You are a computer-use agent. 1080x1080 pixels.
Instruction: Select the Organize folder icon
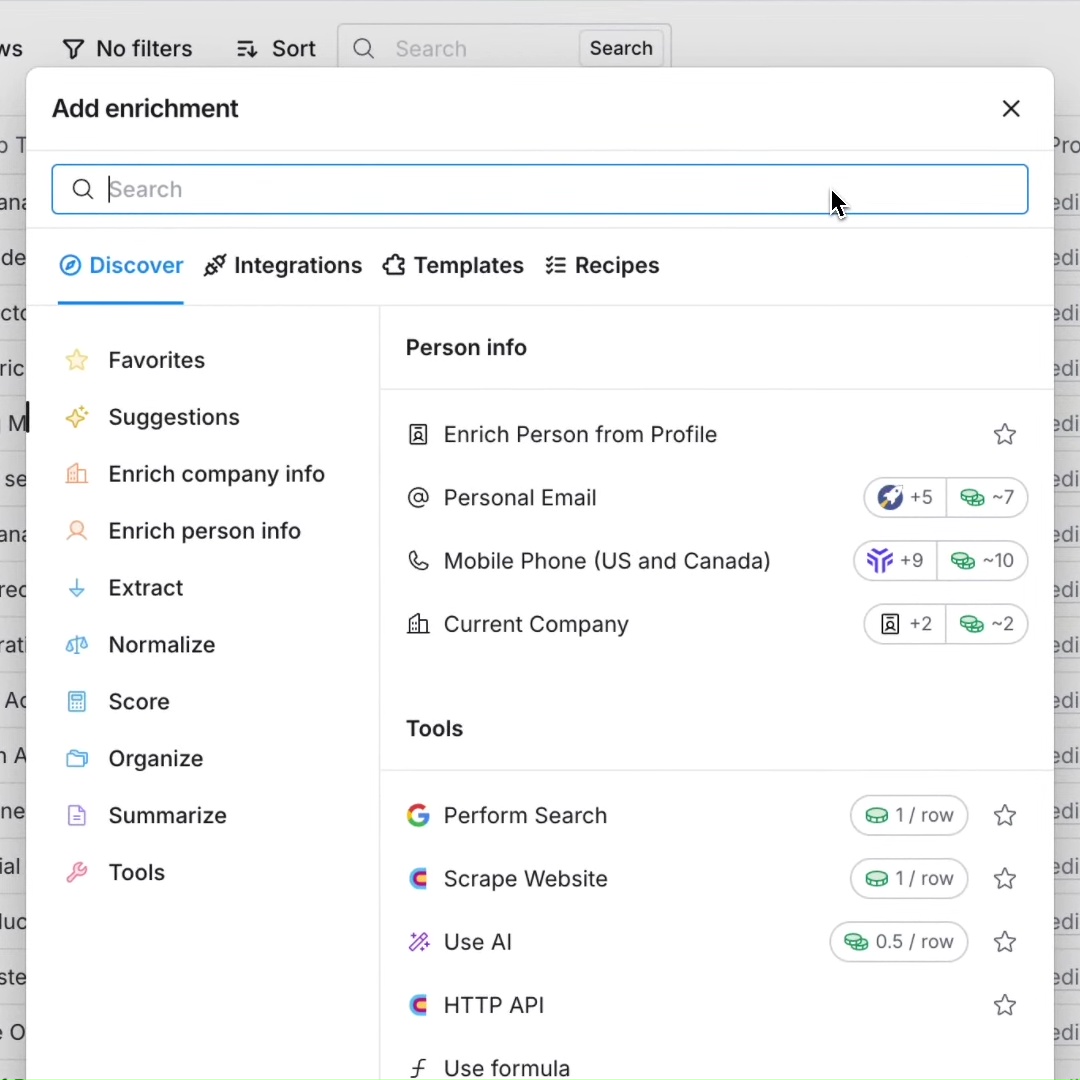click(x=77, y=759)
